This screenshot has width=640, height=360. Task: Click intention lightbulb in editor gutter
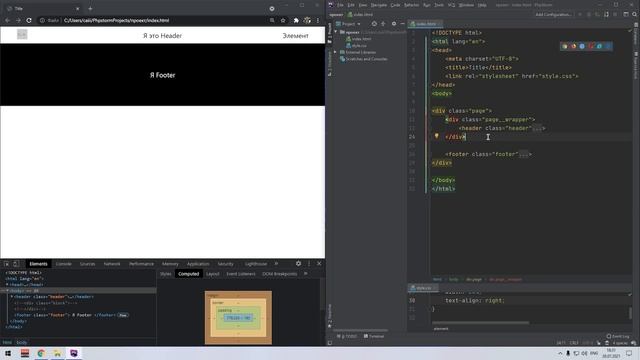tap(436, 136)
